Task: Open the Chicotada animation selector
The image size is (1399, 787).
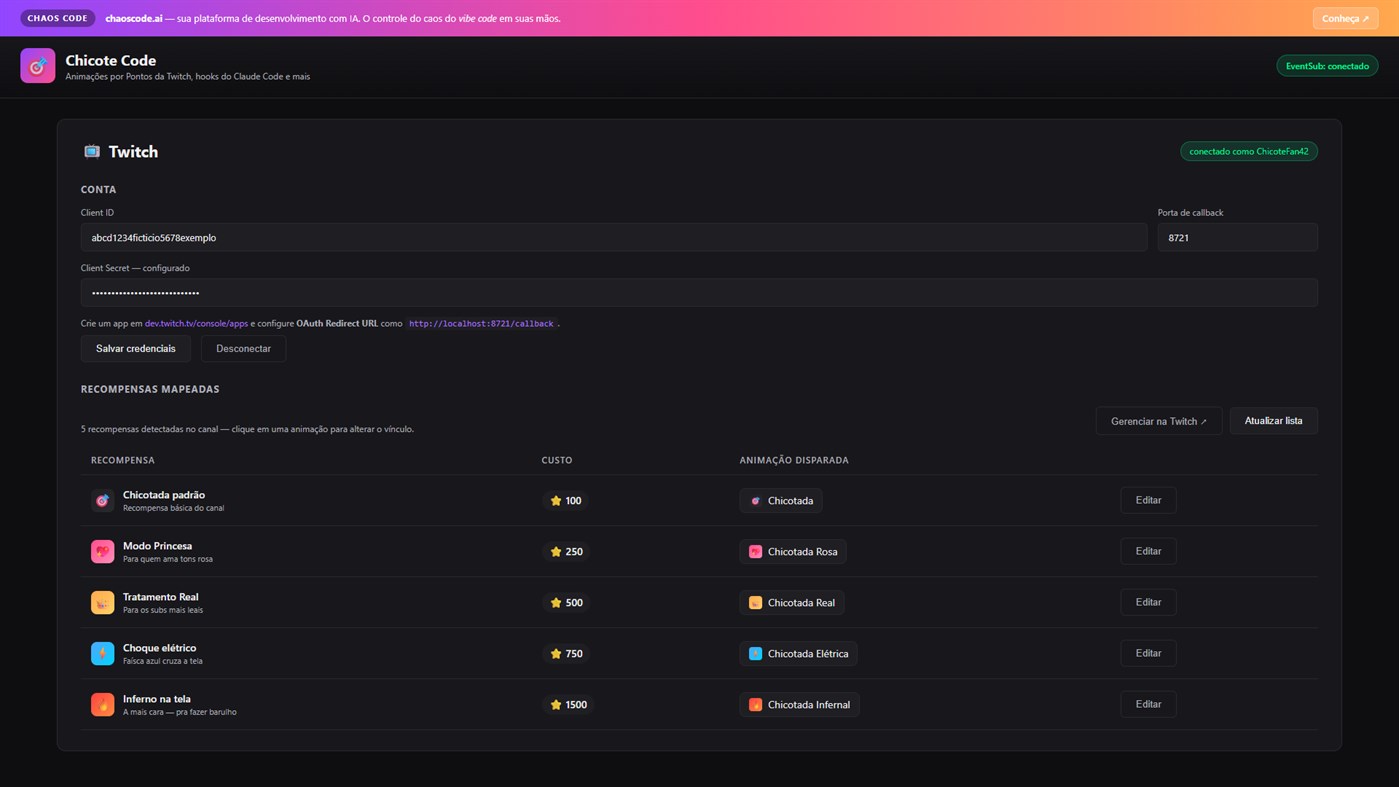Action: 781,500
